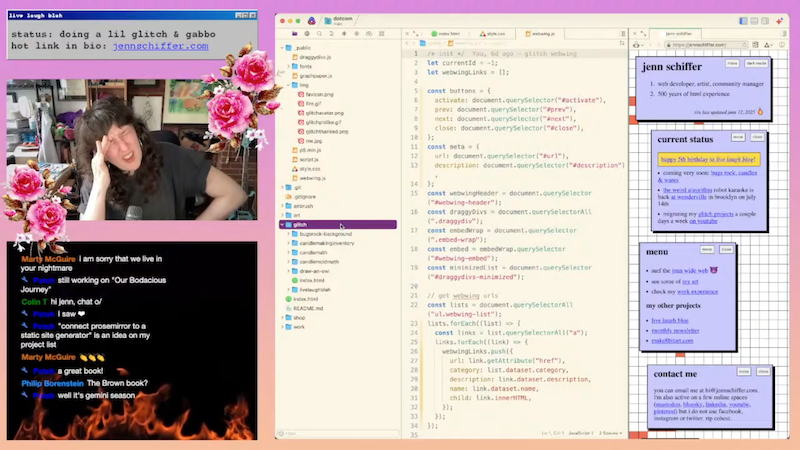The image size is (800, 450).
Task: Click move button on current status card
Action: click(738, 137)
